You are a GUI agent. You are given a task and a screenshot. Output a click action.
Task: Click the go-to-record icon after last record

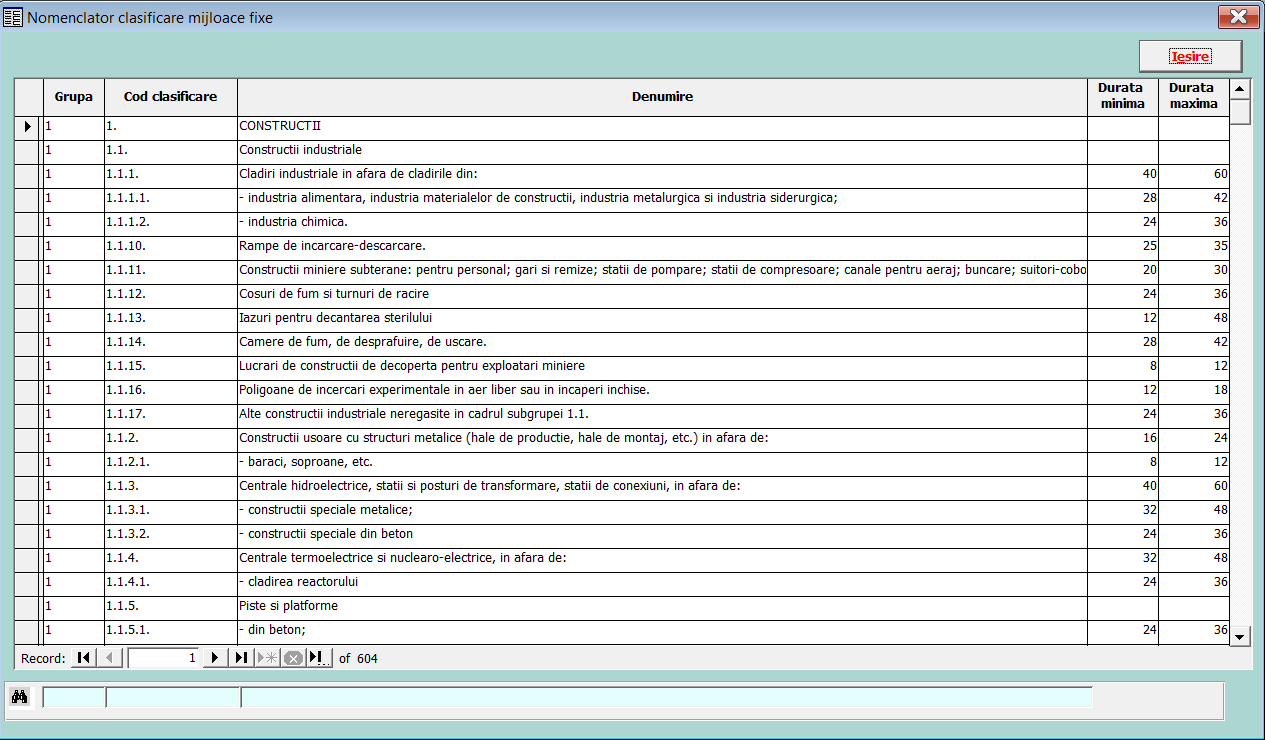coord(317,657)
